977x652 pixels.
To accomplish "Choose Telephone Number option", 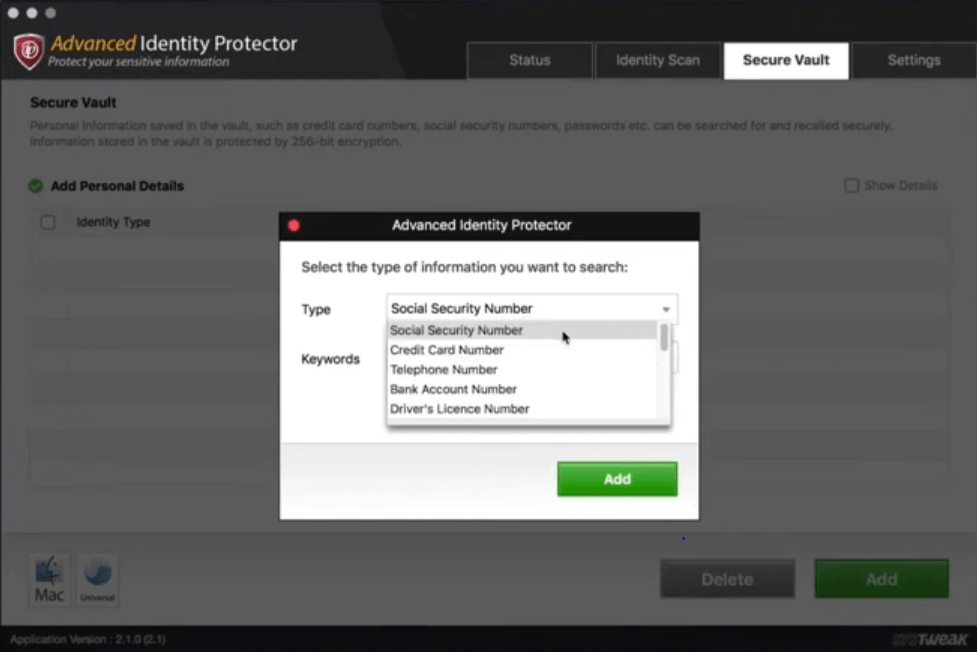I will click(x=522, y=370).
